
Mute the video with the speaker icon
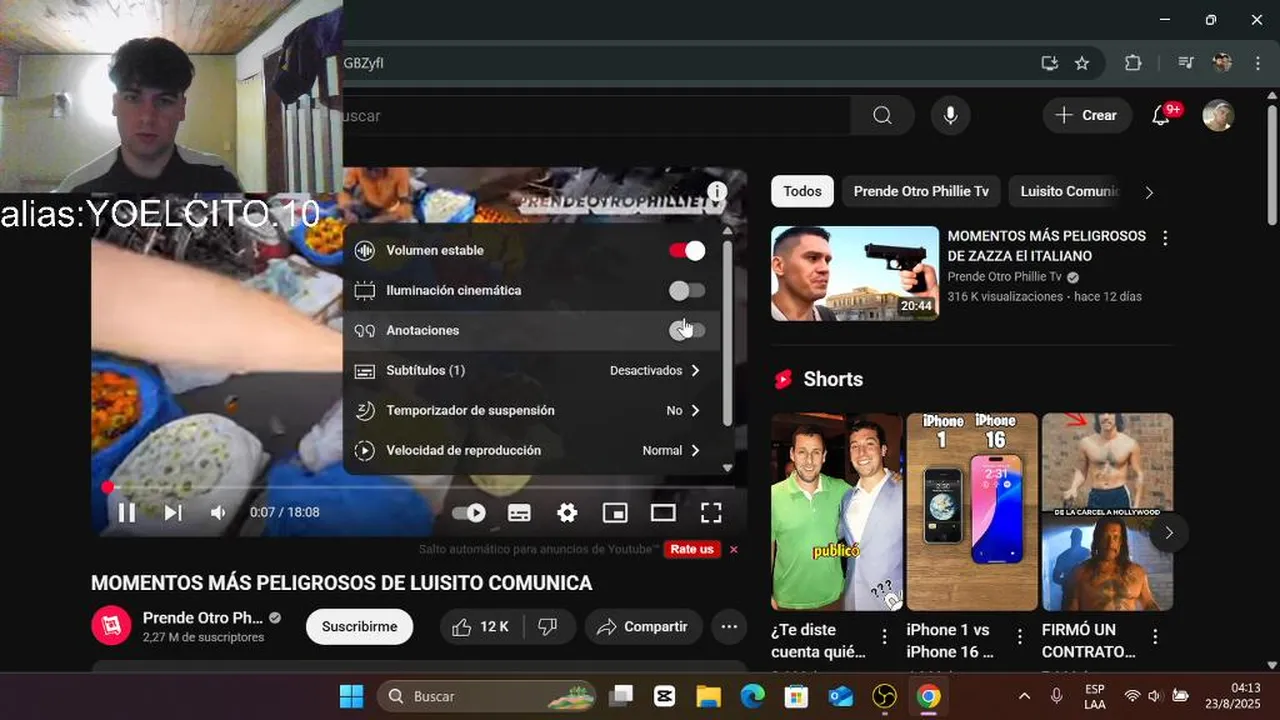point(218,513)
